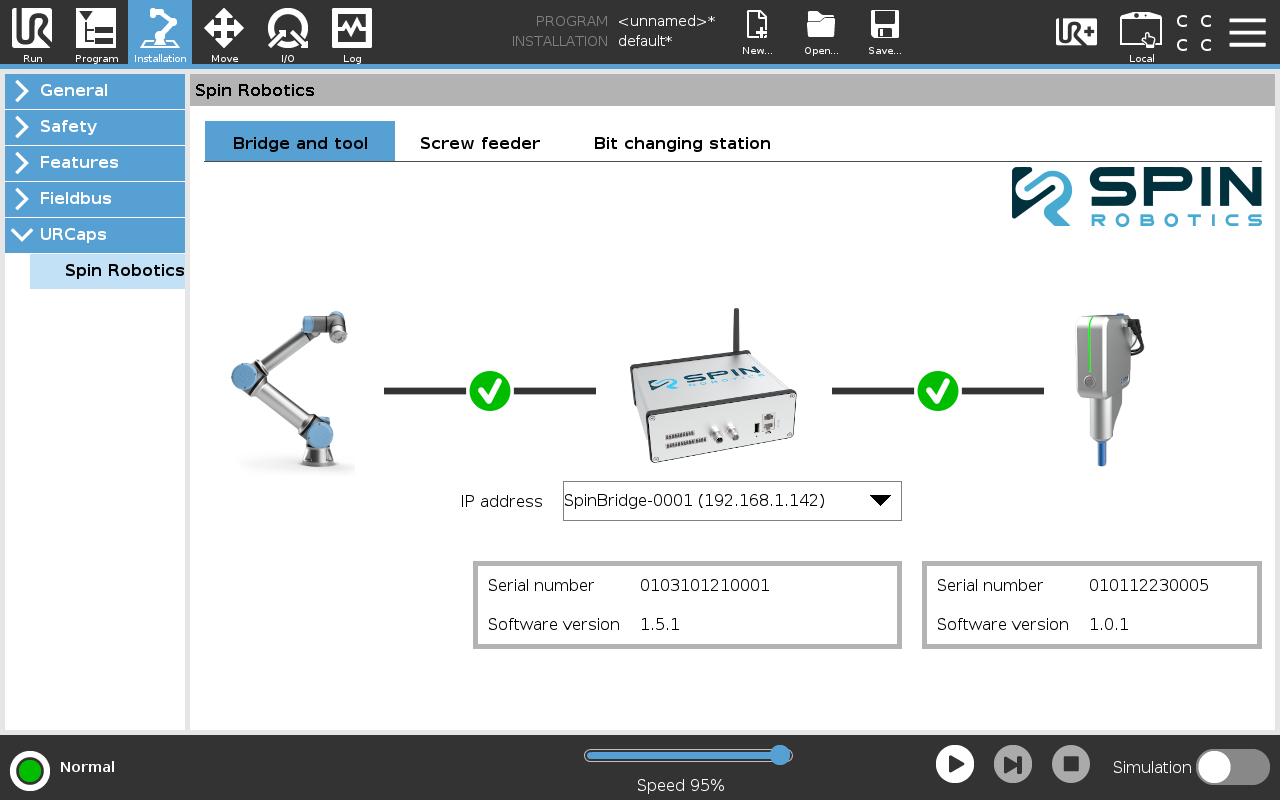Click the Step forward button
This screenshot has width=1280, height=800.
[1013, 765]
